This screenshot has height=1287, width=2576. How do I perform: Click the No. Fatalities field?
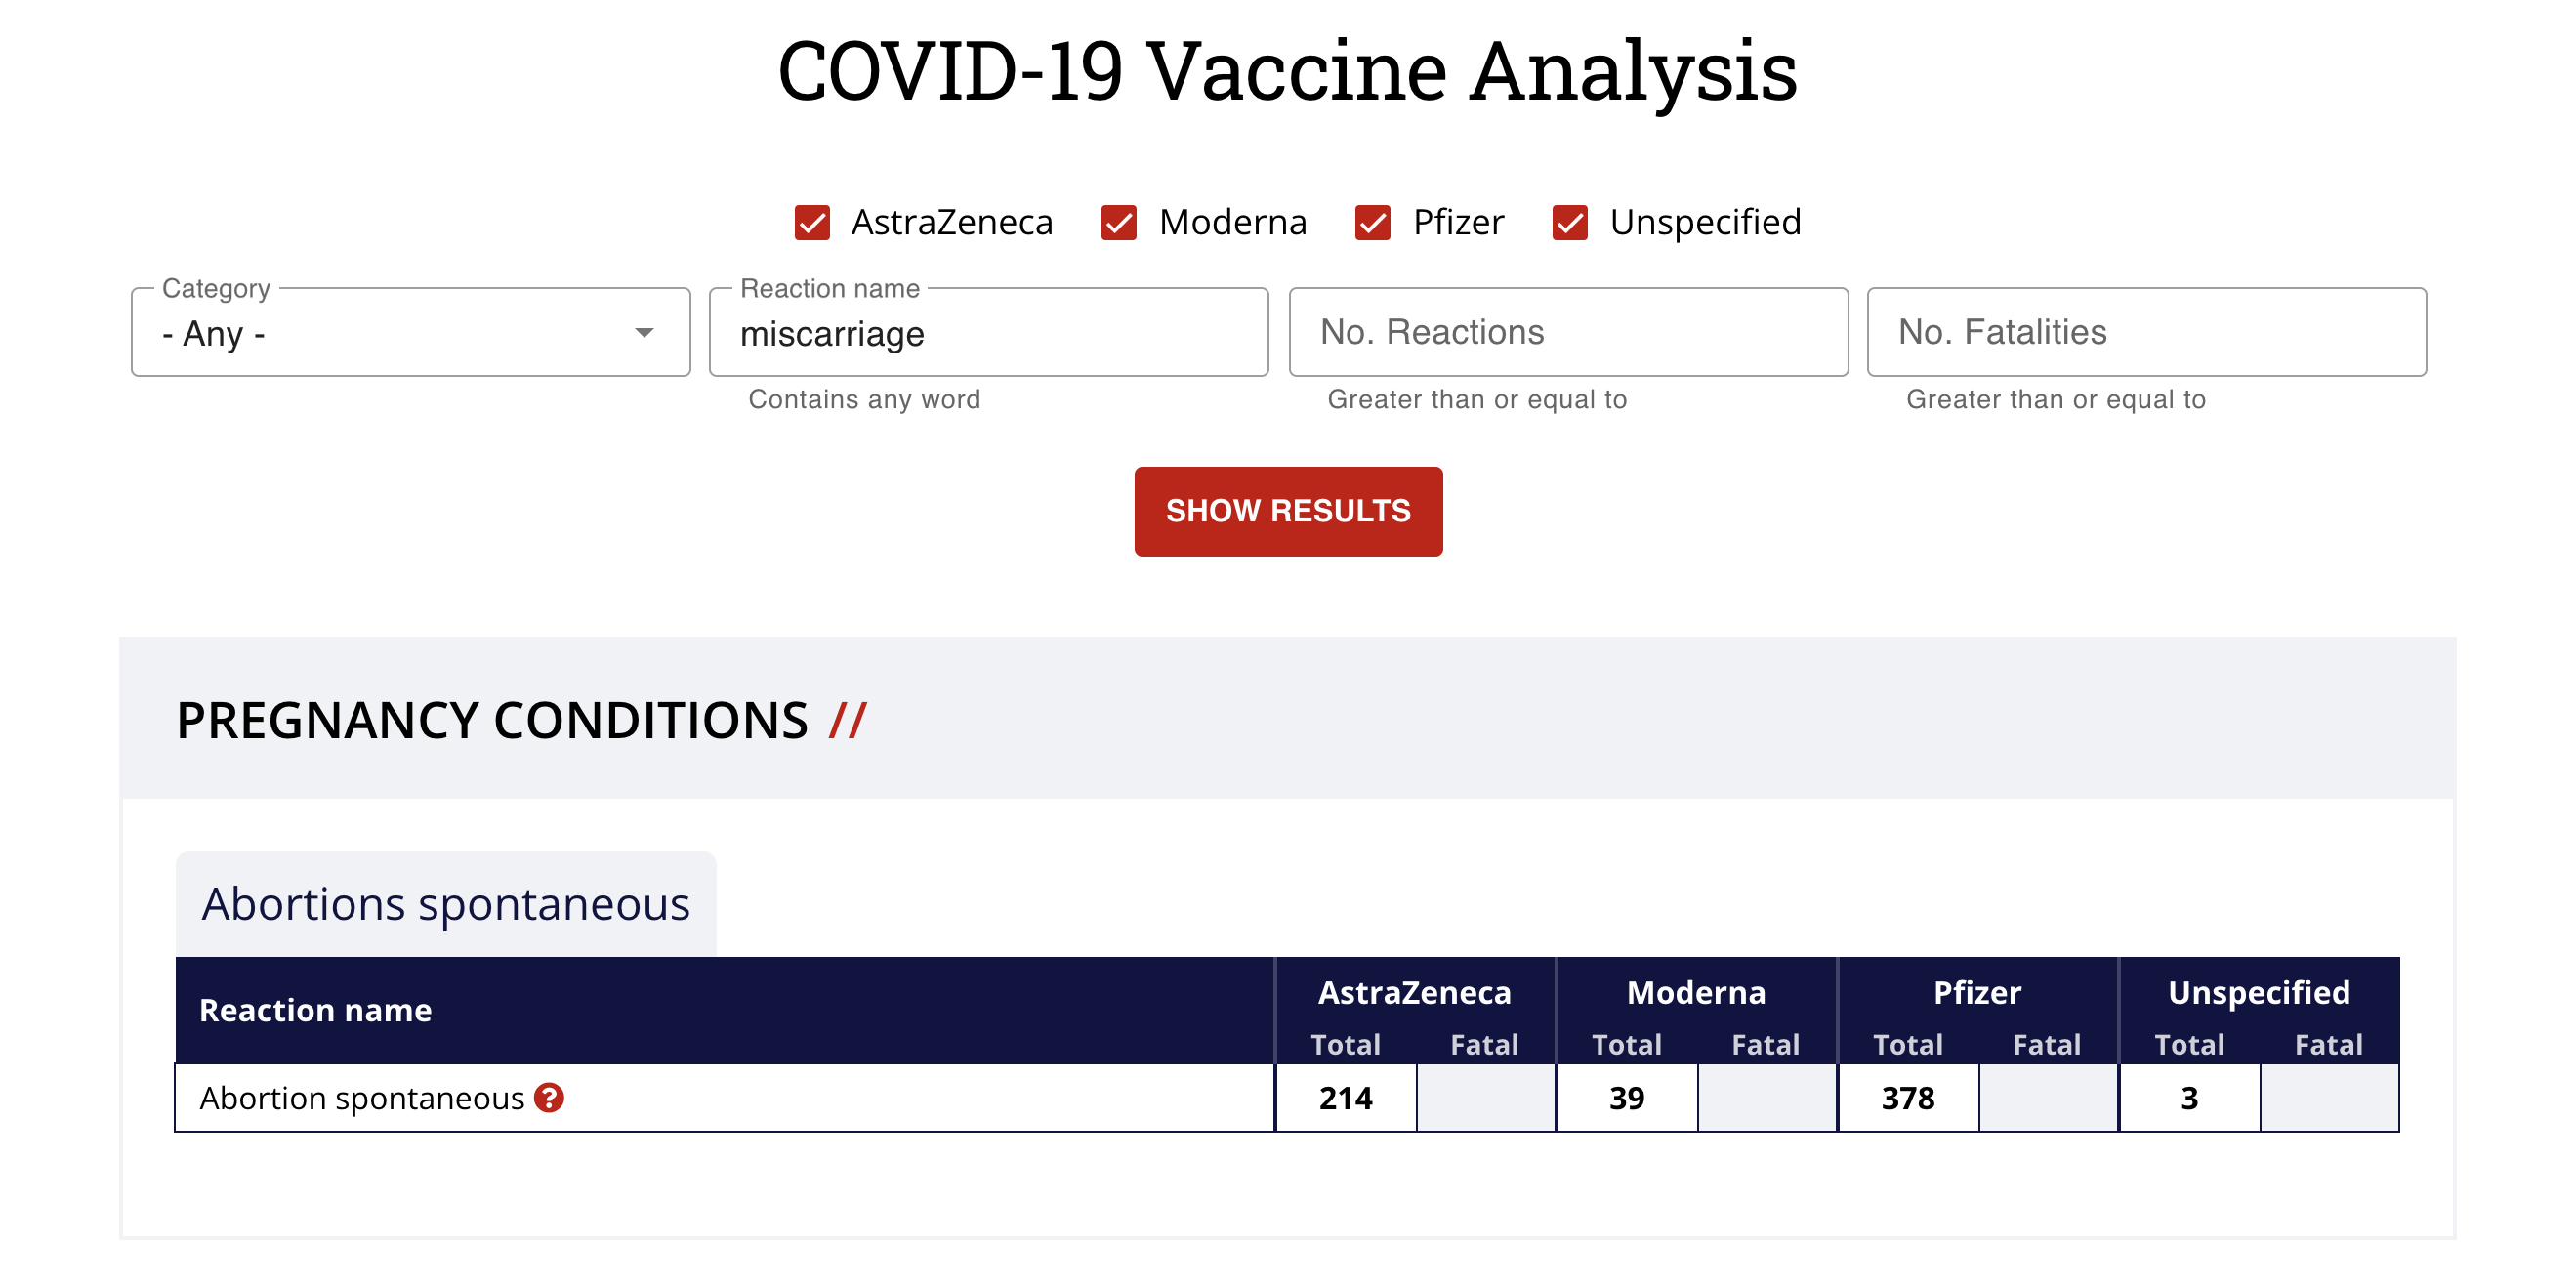[x=2145, y=333]
